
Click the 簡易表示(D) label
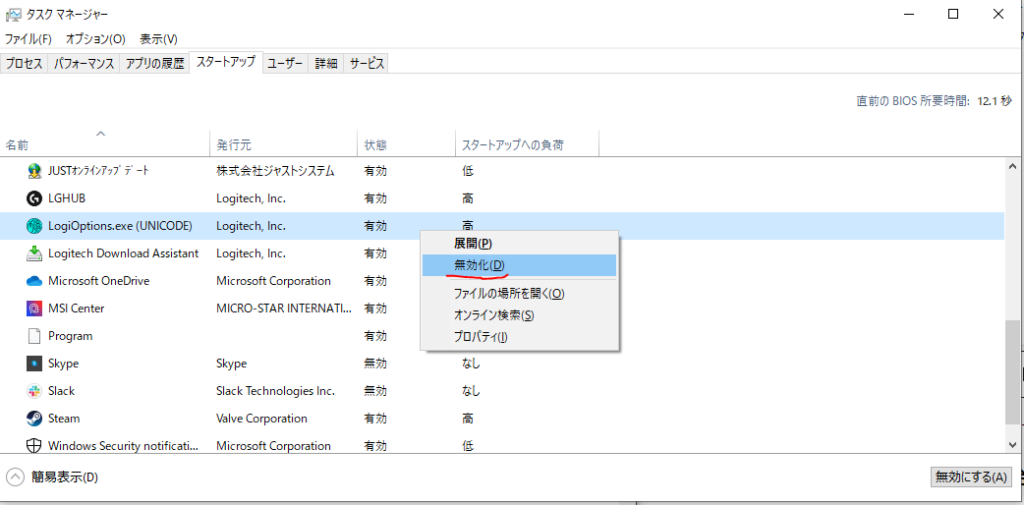tap(65, 478)
